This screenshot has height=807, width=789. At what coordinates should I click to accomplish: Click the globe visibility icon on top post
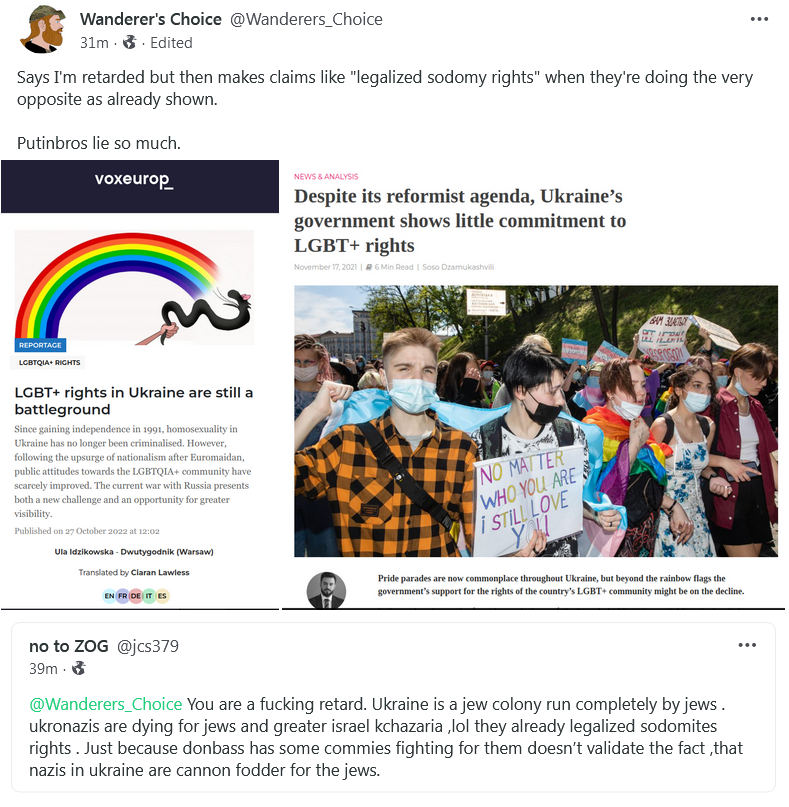coord(129,42)
